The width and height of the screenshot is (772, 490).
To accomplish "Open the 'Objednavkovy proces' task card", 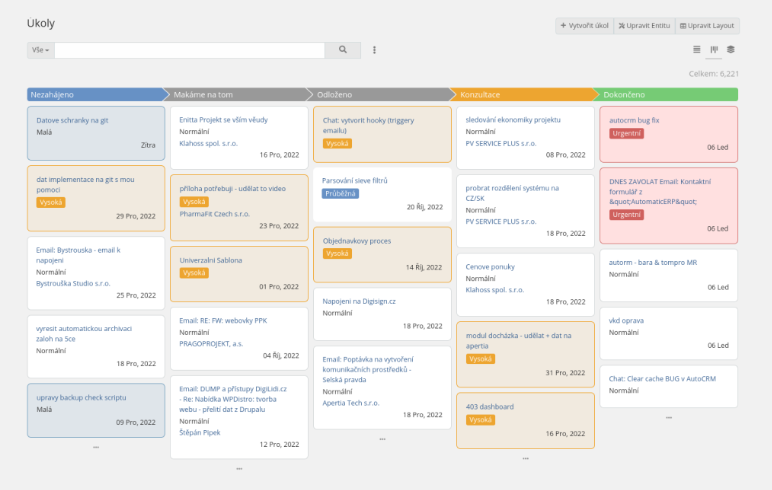I will (x=356, y=240).
